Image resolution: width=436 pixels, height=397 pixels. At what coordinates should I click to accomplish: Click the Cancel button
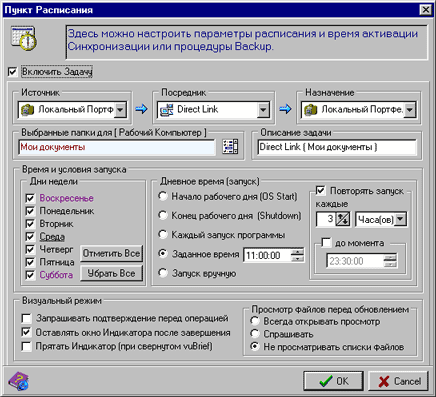click(398, 381)
